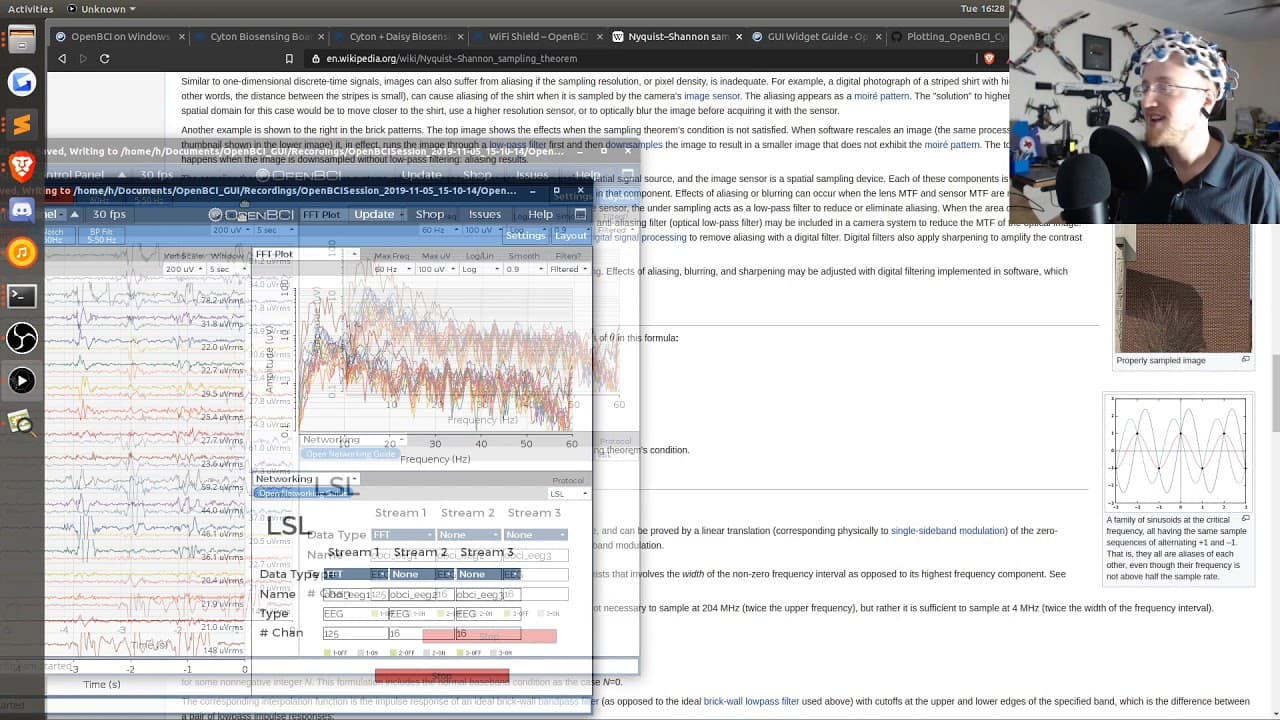Open the Log/Lin dropdown
The image size is (1280, 720).
tap(480, 269)
